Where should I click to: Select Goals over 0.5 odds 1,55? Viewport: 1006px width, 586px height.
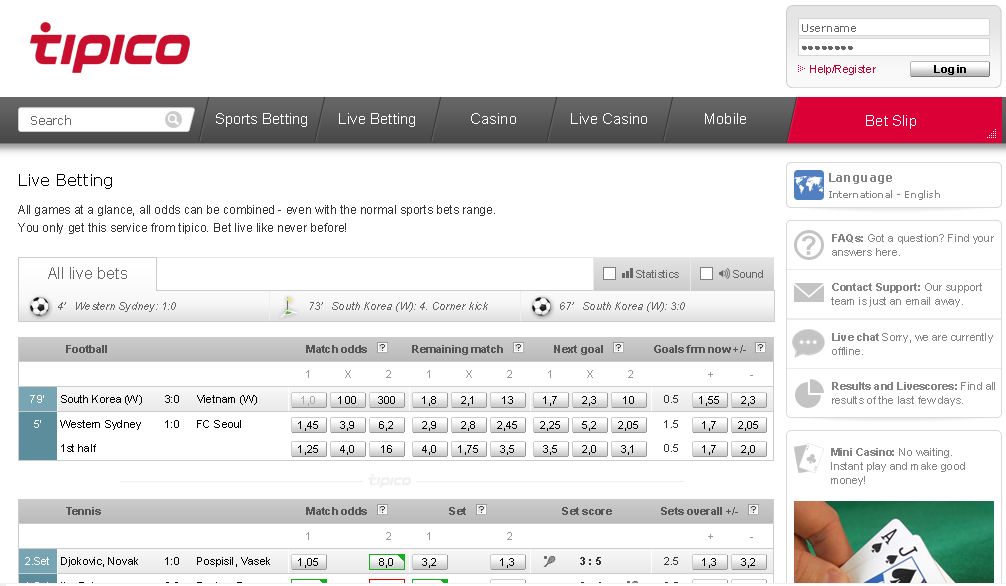click(709, 400)
